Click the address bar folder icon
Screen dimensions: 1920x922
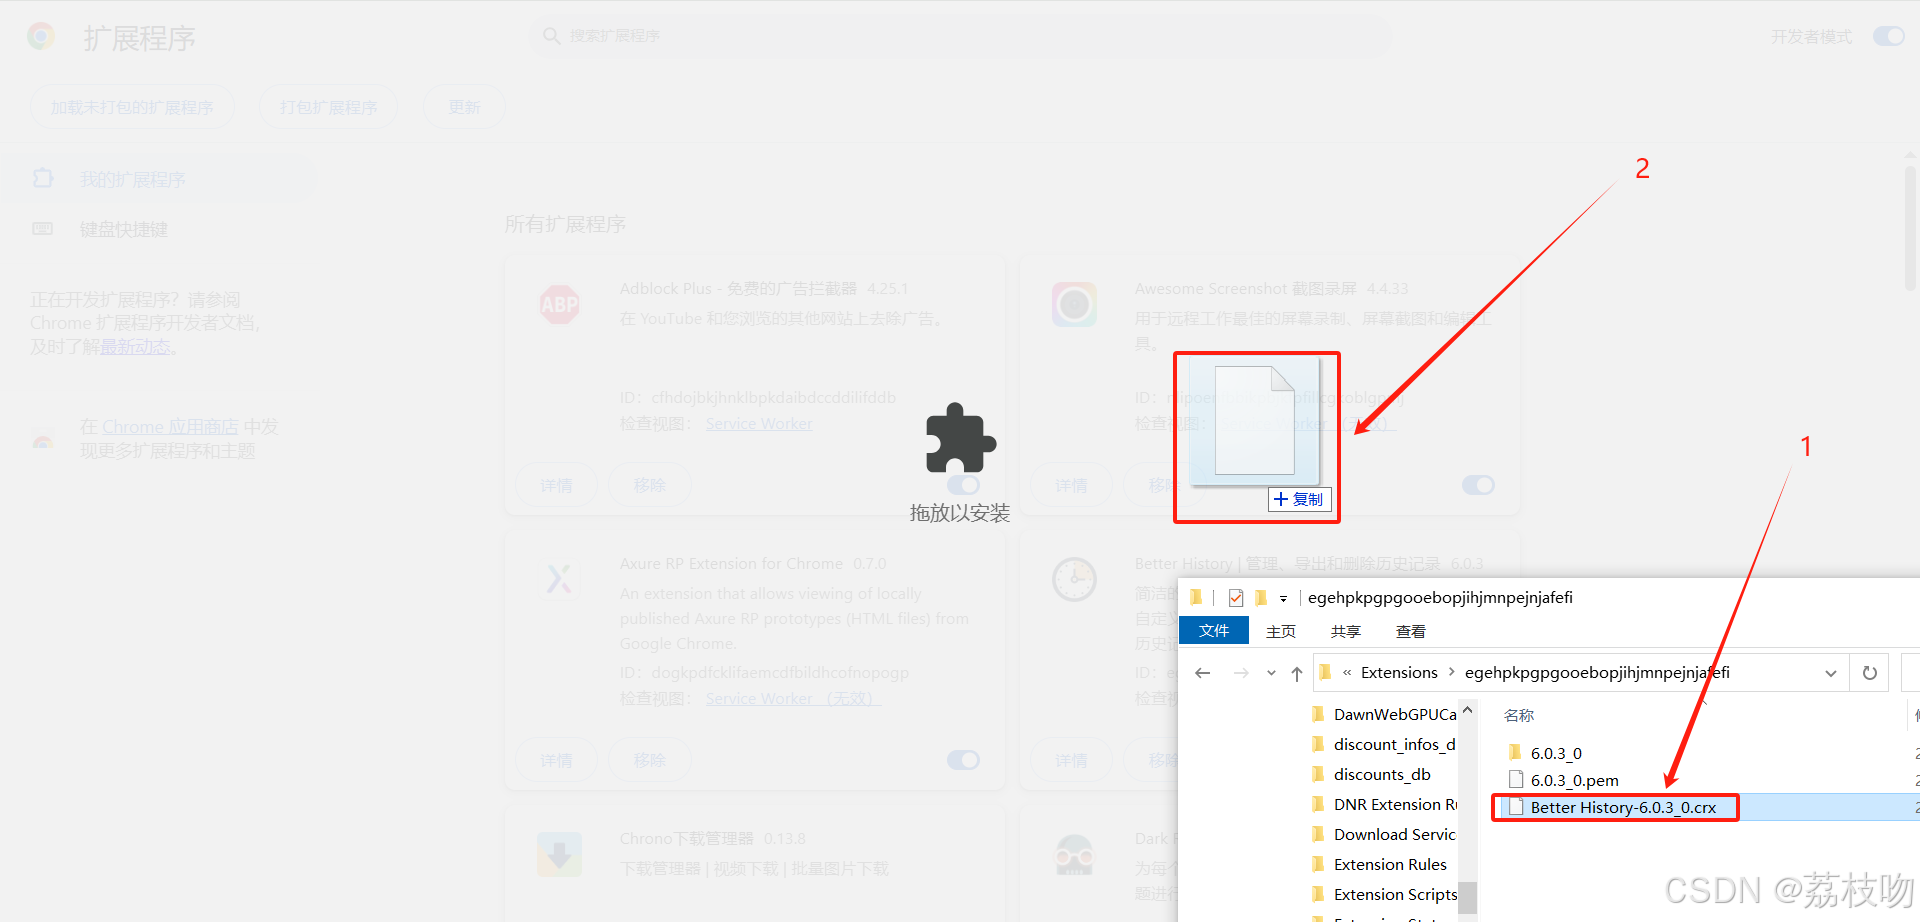coord(1325,672)
